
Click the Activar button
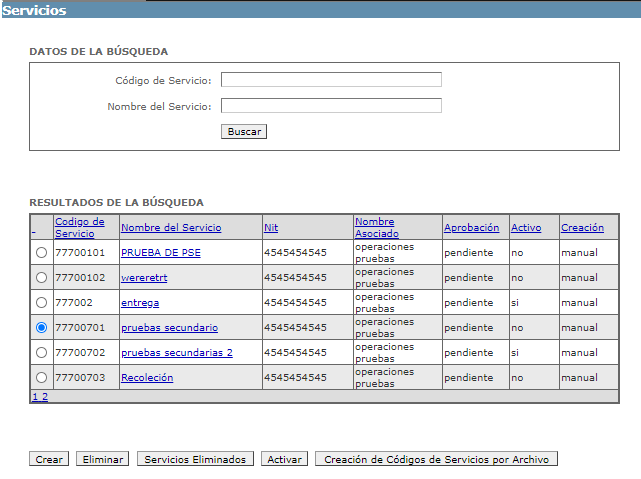click(x=284, y=459)
